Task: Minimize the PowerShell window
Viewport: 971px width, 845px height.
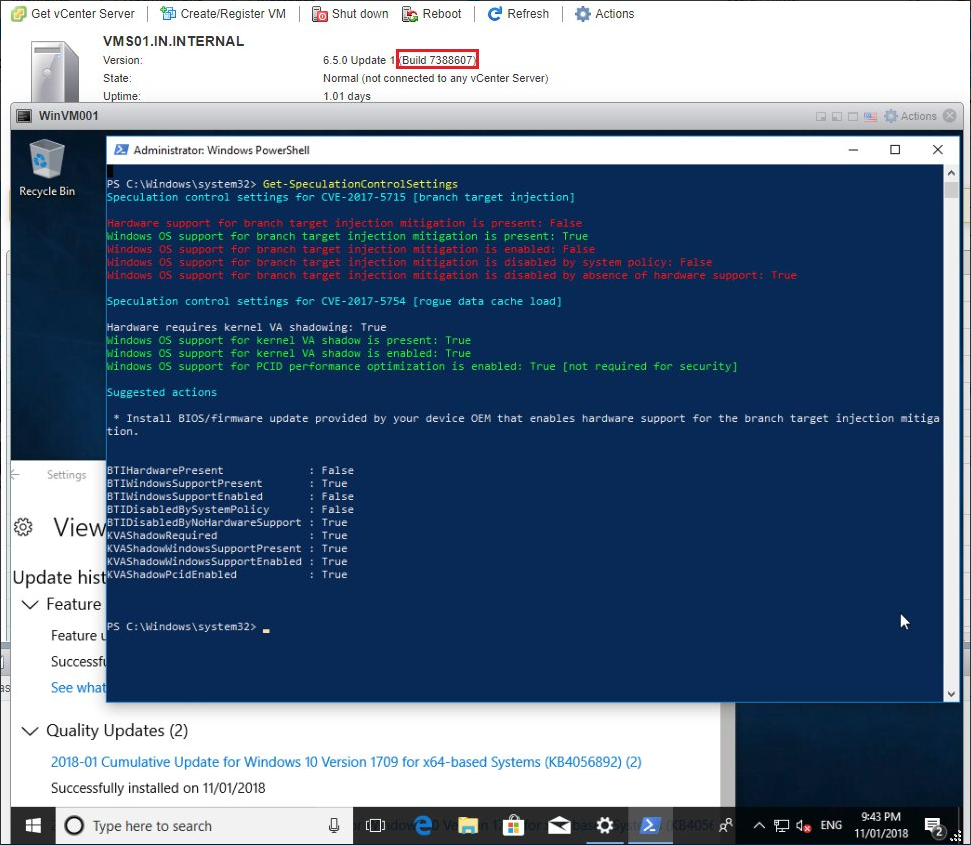Action: tap(853, 150)
